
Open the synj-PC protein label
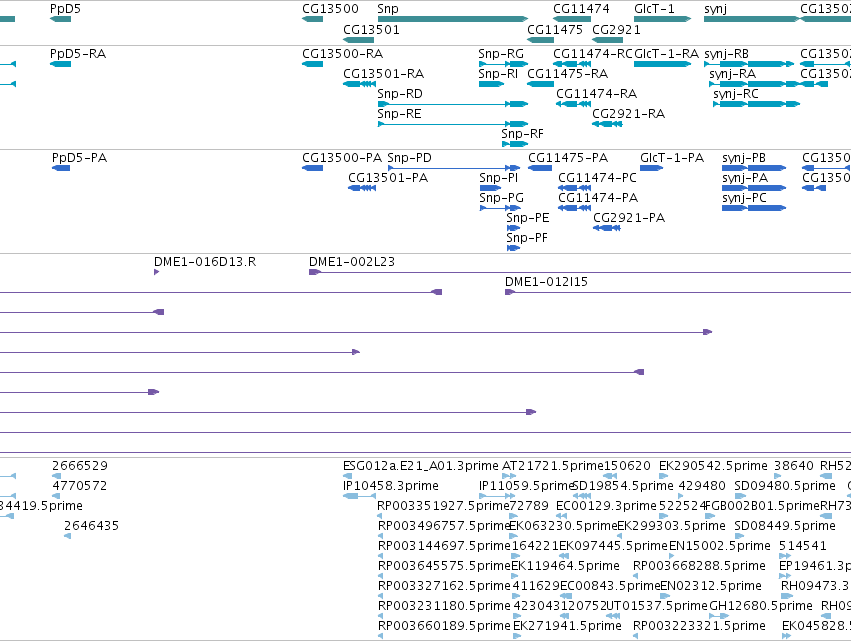(x=744, y=199)
